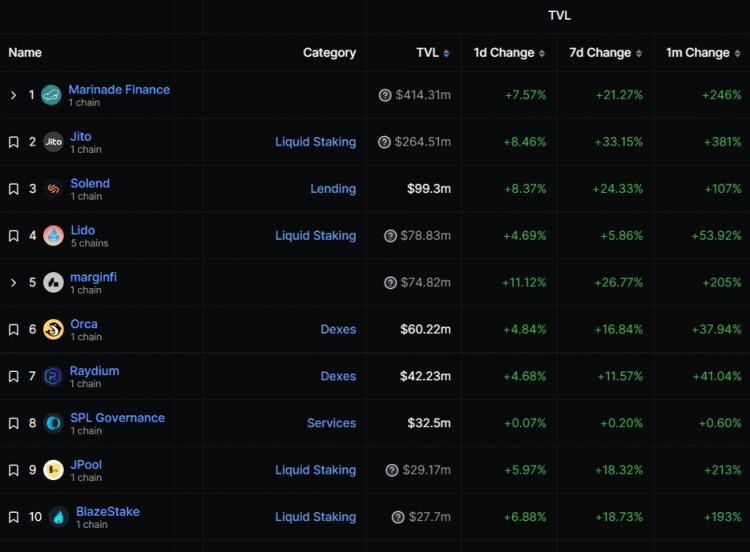
Task: Bookmark the Lido row
Action: click(14, 236)
